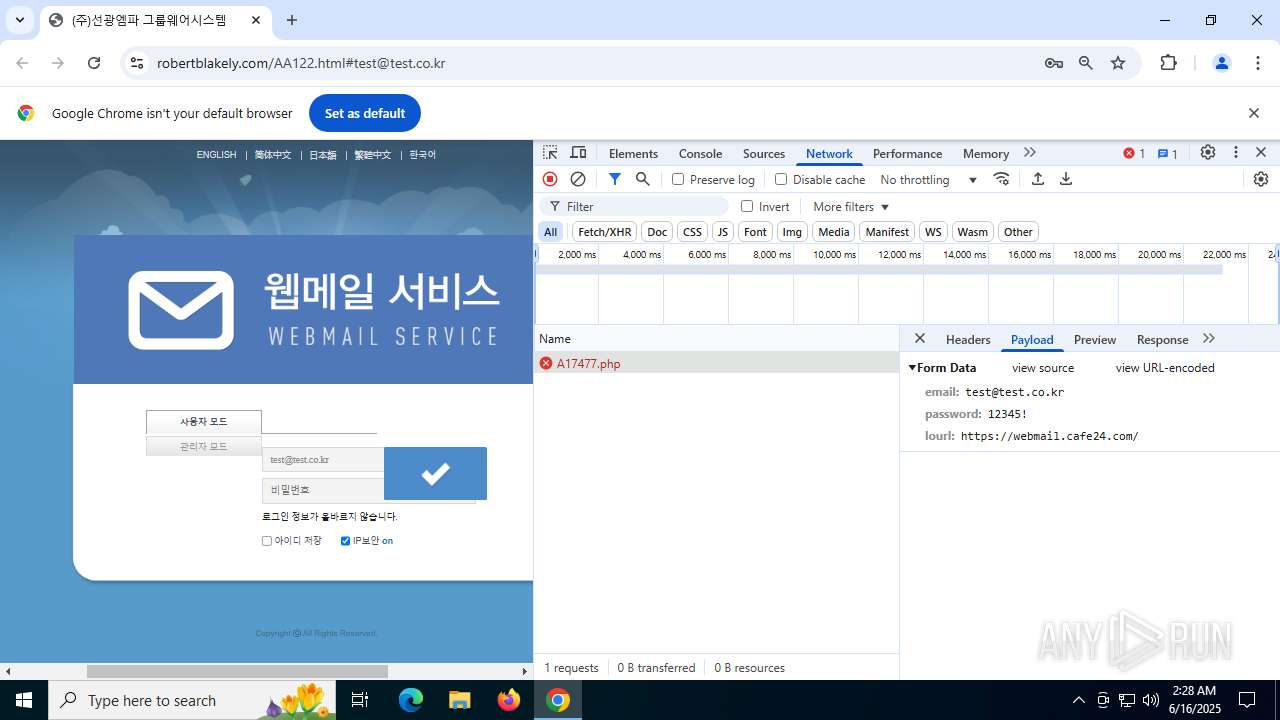Open the Sources tab
Screen dimensions: 1280x720
point(764,153)
